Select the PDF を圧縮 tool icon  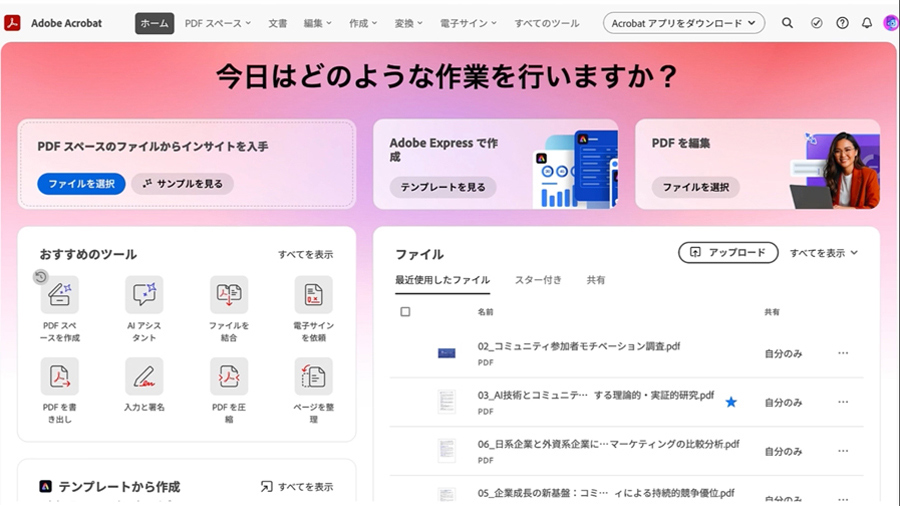point(229,376)
